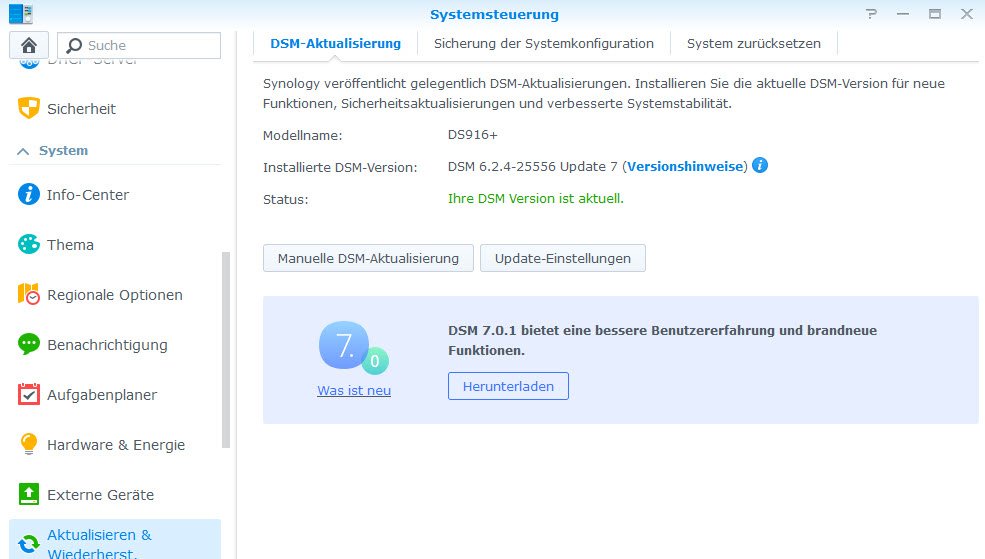The image size is (985, 559).
Task: Click status Ihre DSM Version ist aktuell.
Action: (x=536, y=198)
